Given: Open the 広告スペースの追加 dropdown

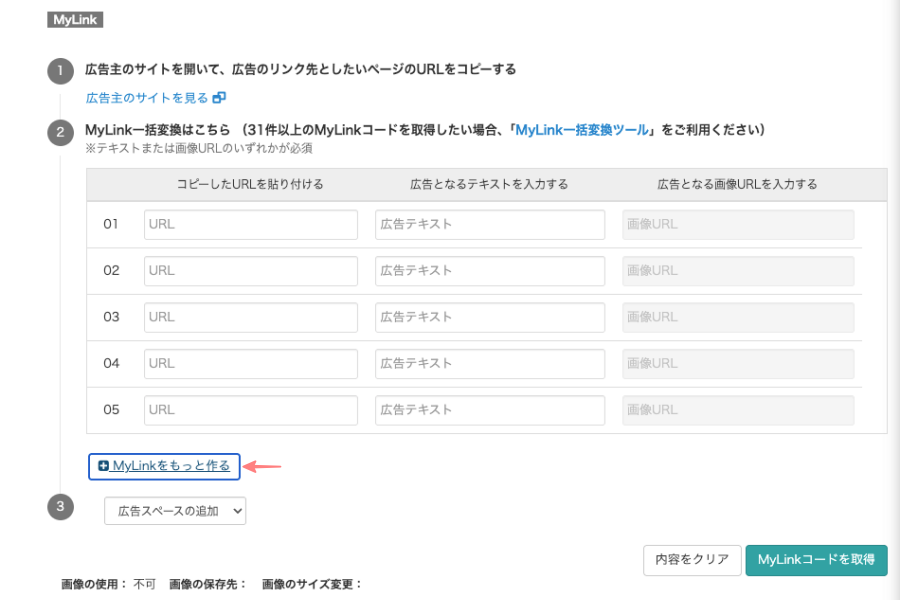Looking at the screenshot, I should 175,511.
